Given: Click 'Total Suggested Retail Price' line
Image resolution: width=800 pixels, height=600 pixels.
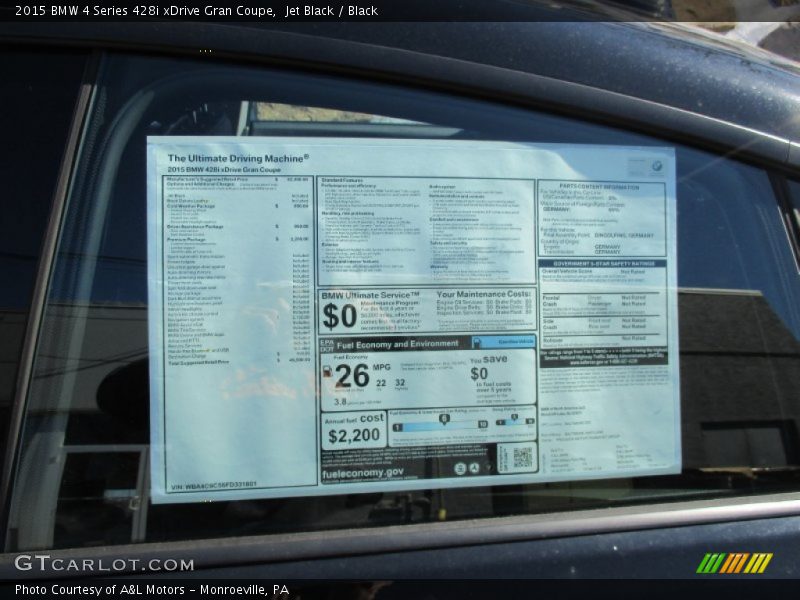Looking at the screenshot, I should 239,362.
